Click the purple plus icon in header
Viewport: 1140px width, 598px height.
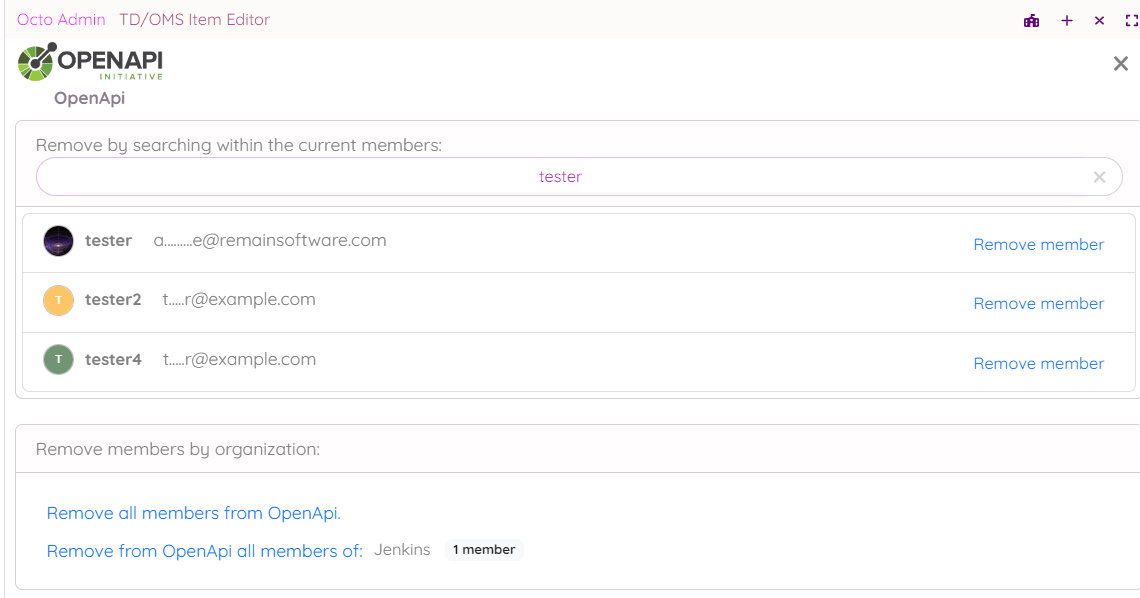1067,20
